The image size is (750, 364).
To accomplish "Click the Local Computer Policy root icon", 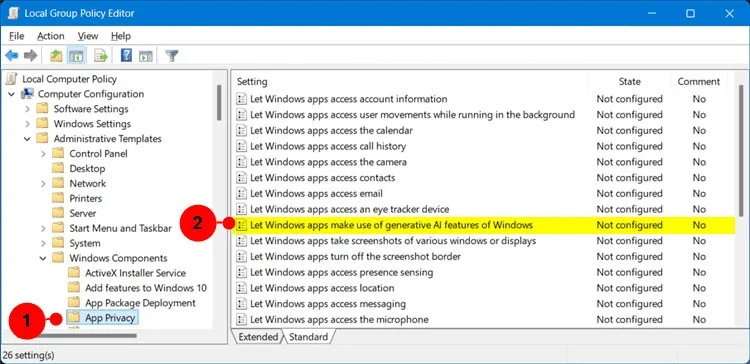I will (x=11, y=79).
